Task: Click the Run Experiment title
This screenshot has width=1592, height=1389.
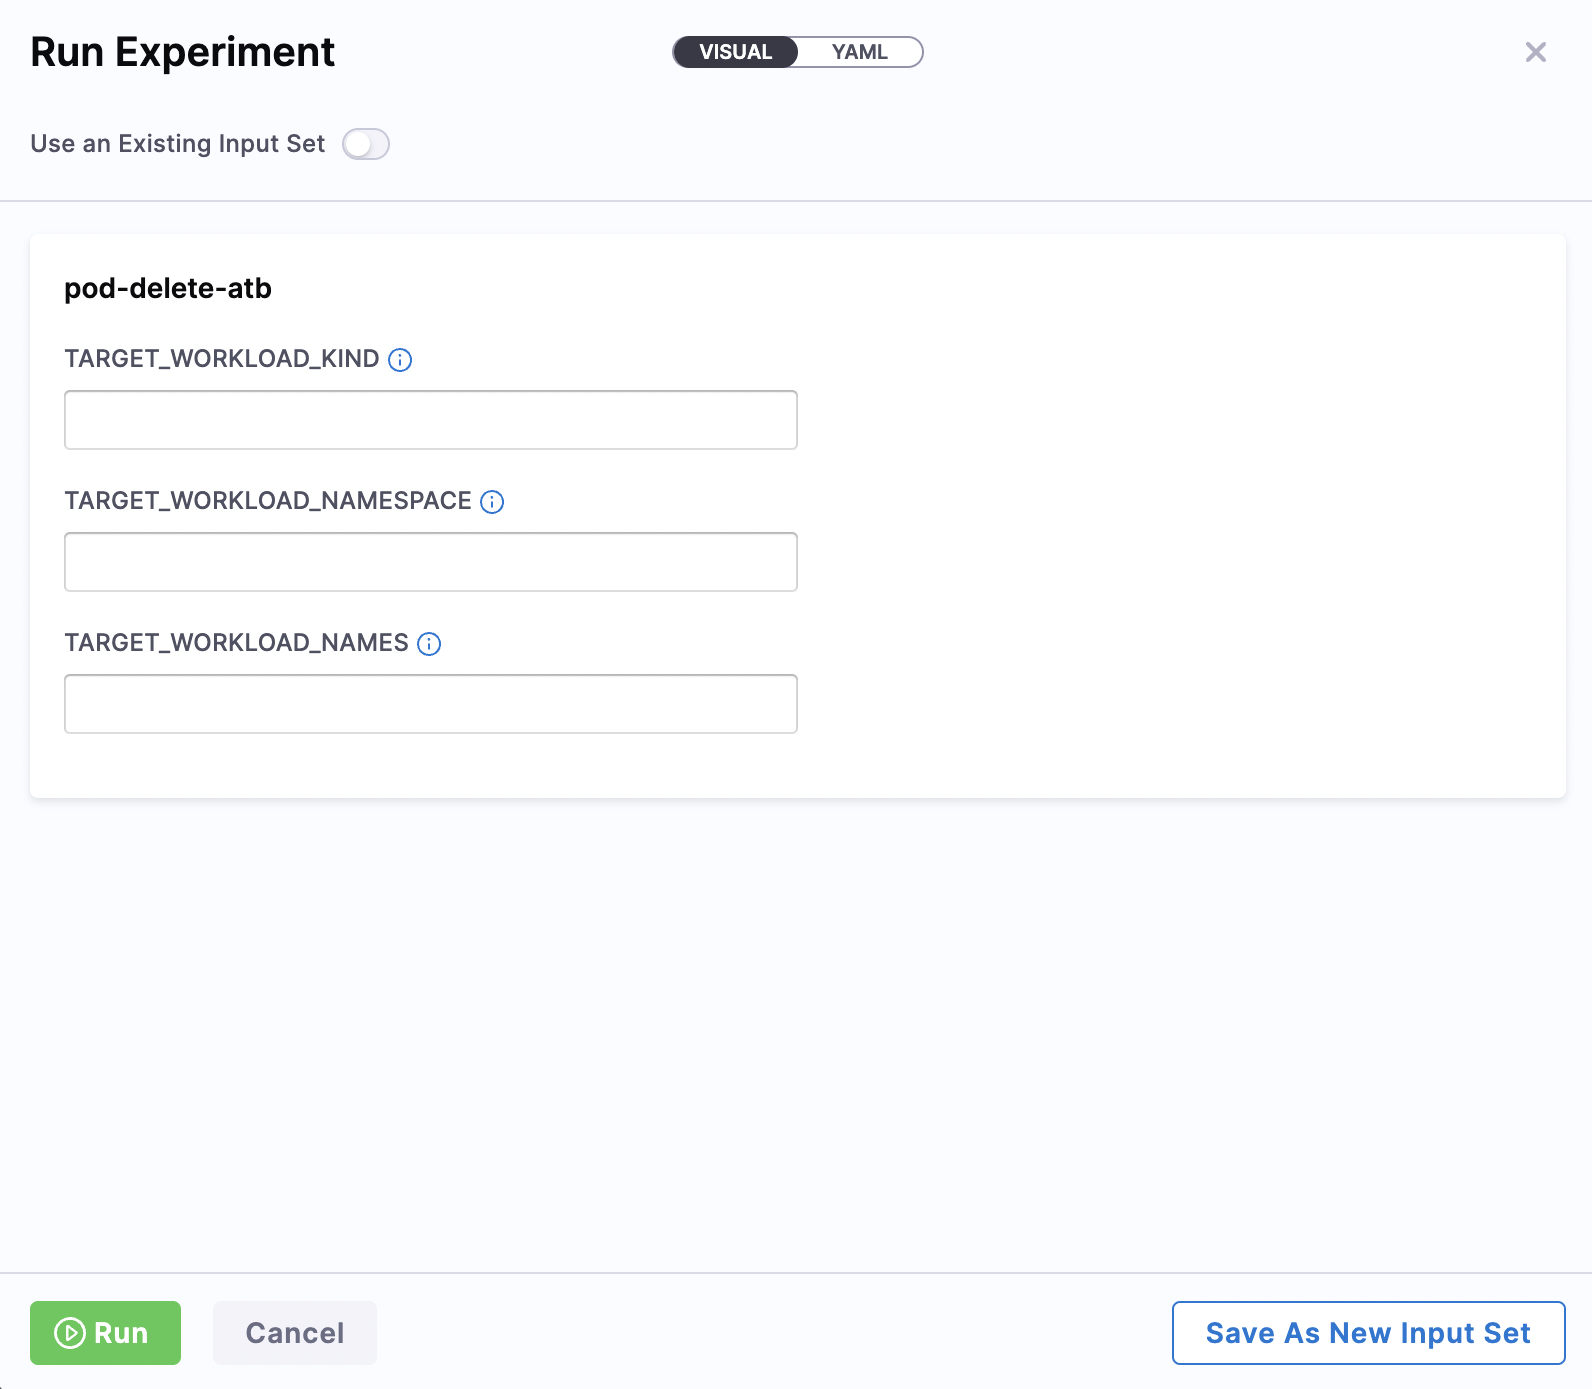Action: point(182,52)
